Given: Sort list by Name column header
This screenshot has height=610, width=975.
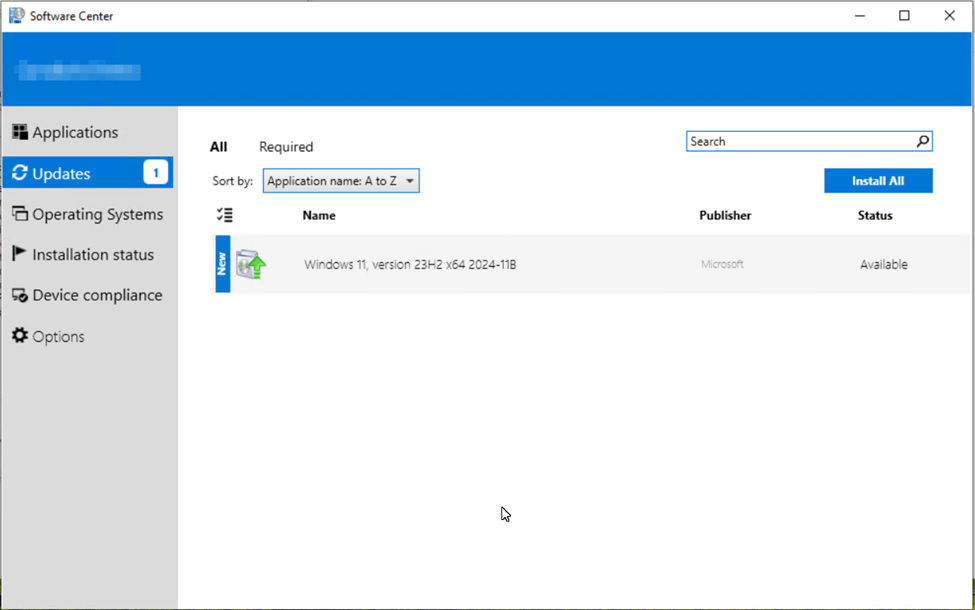Looking at the screenshot, I should coord(319,215).
